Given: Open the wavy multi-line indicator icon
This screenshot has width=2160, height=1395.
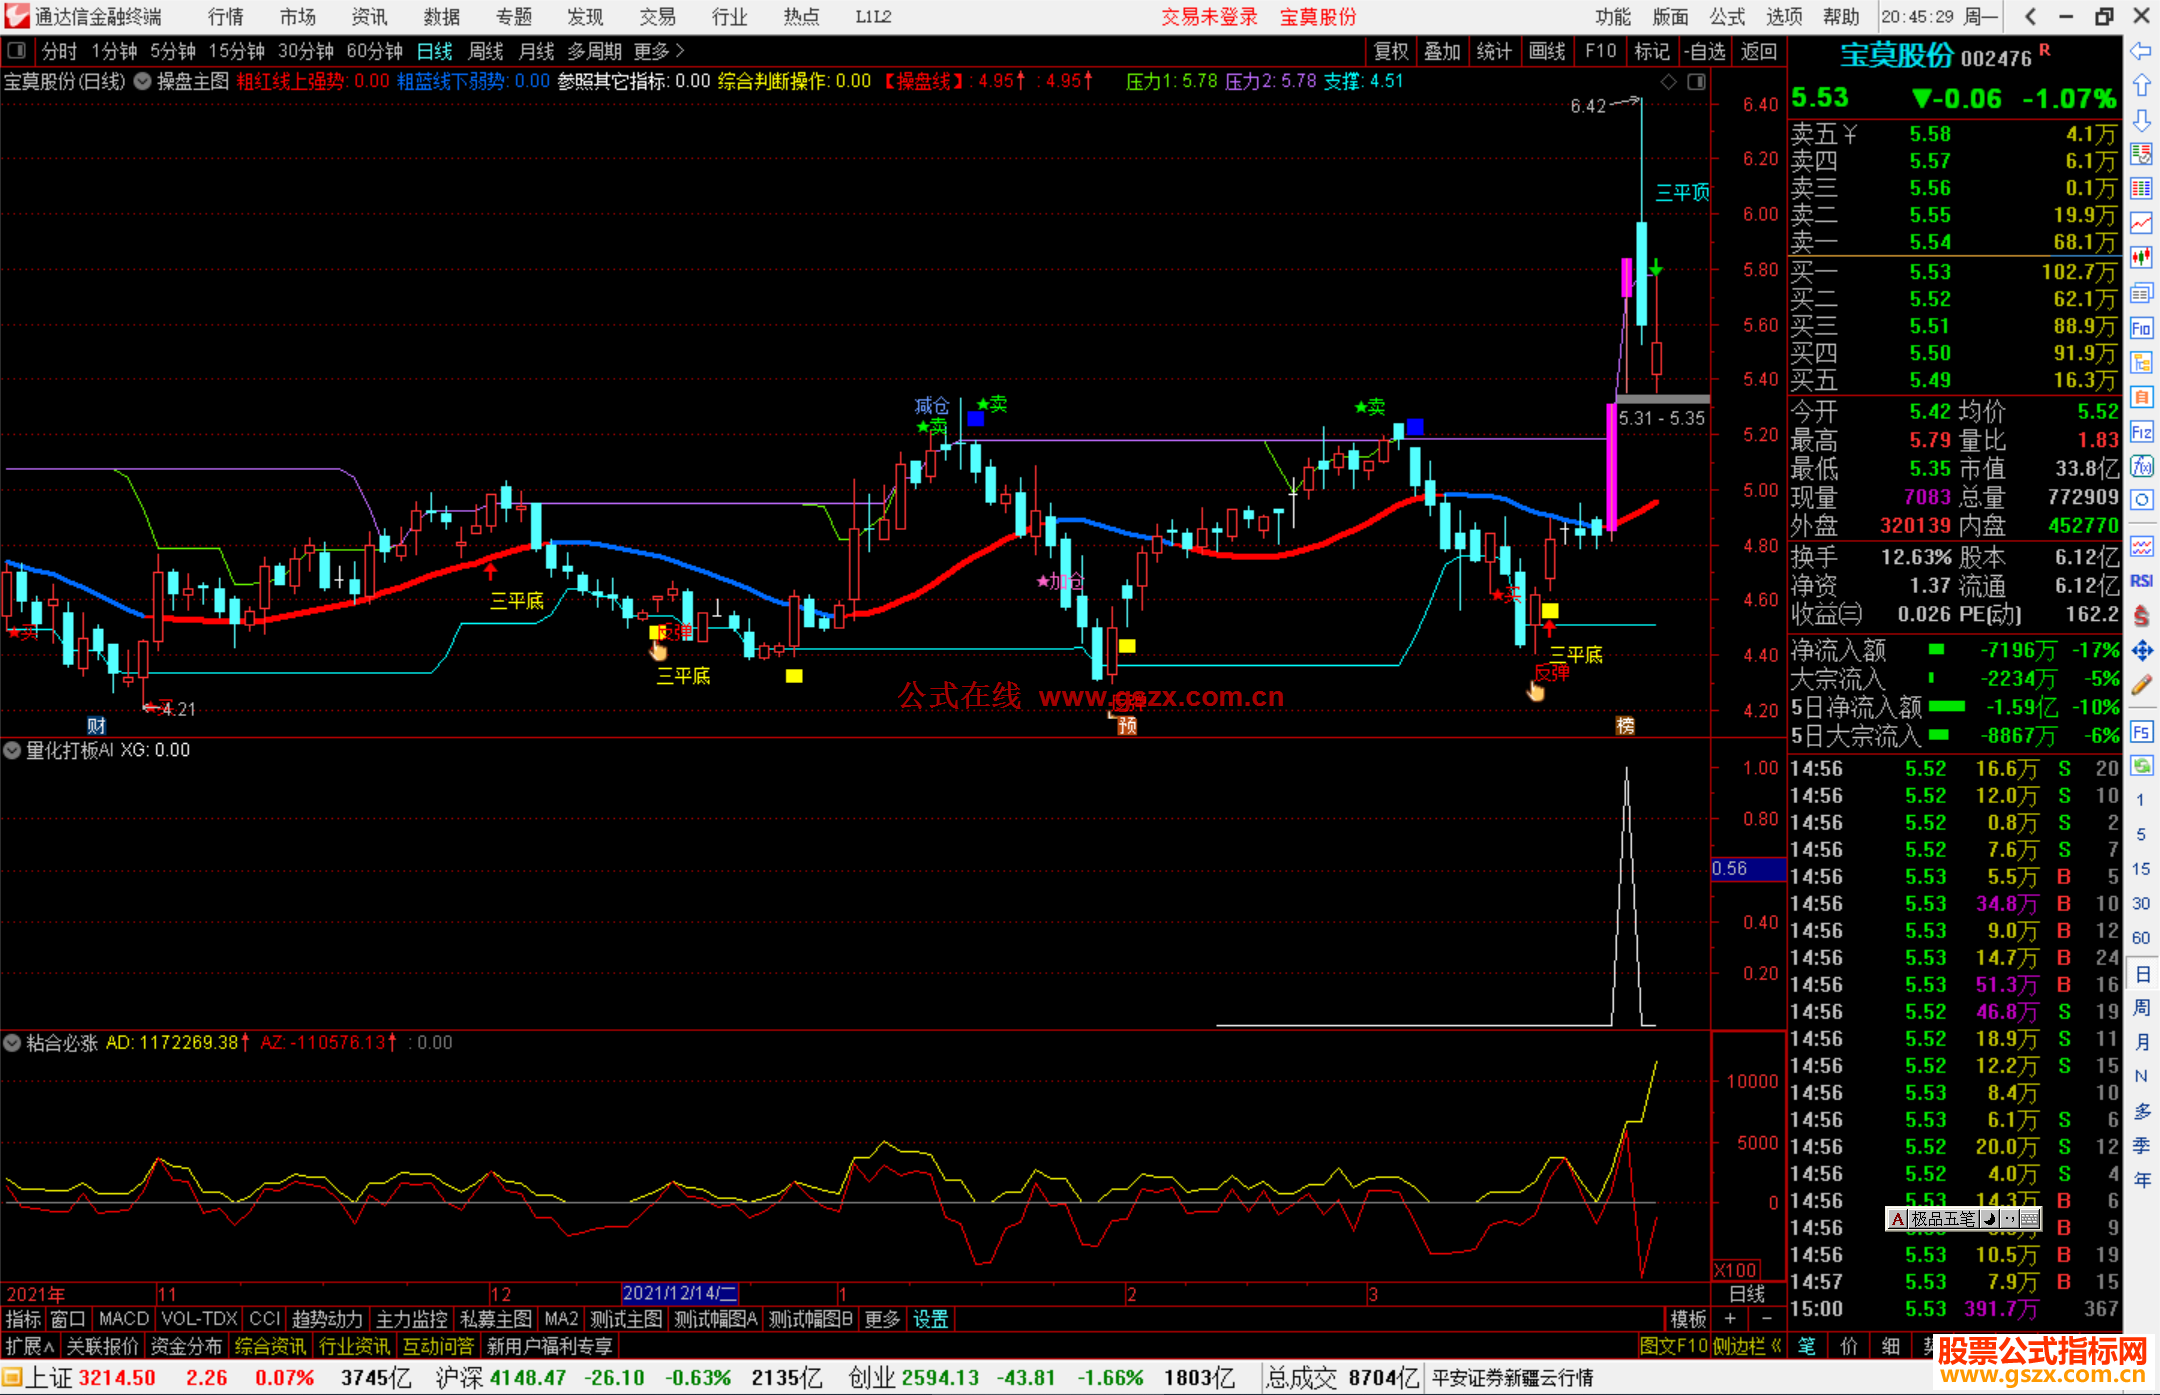Looking at the screenshot, I should click(2141, 546).
